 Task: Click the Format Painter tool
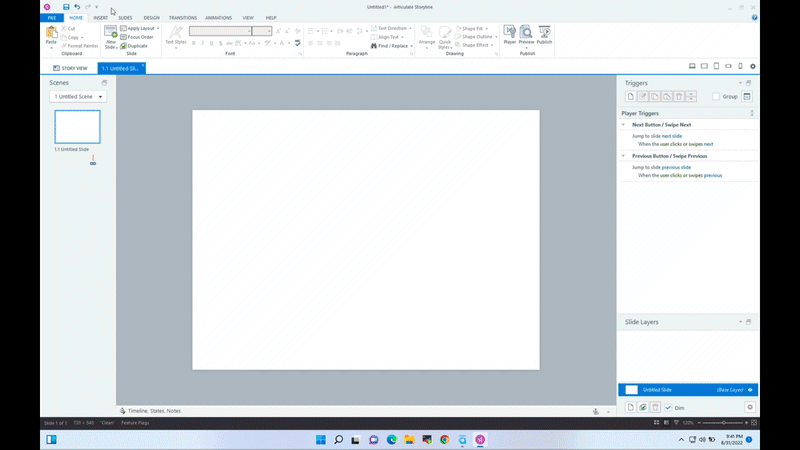pyautogui.click(x=78, y=45)
